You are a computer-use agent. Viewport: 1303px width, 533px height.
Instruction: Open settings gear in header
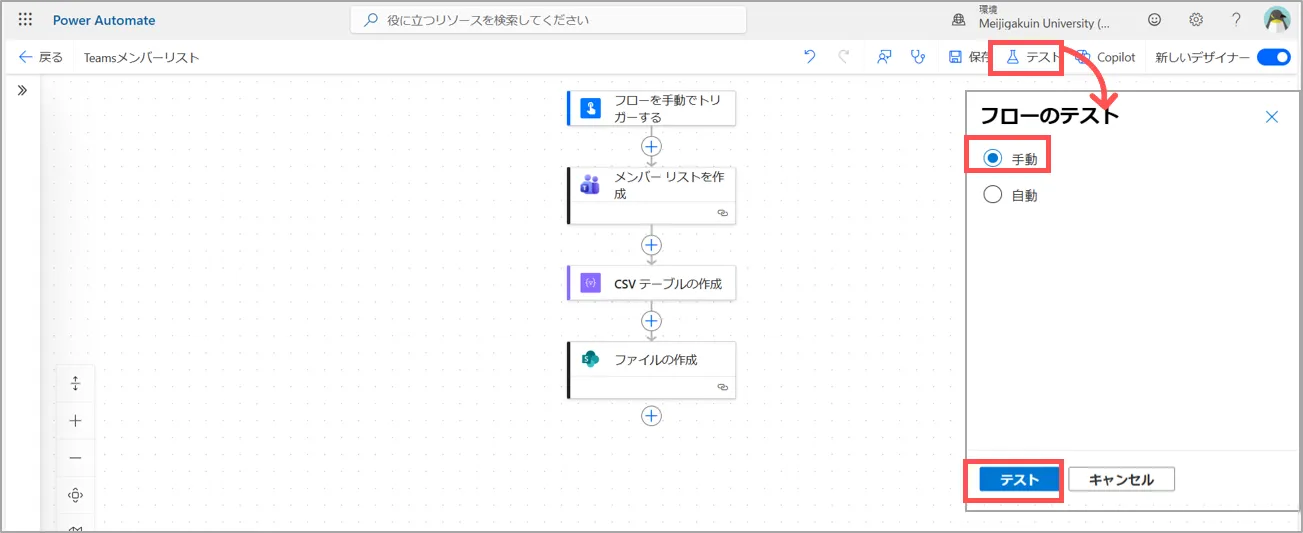tap(1196, 20)
